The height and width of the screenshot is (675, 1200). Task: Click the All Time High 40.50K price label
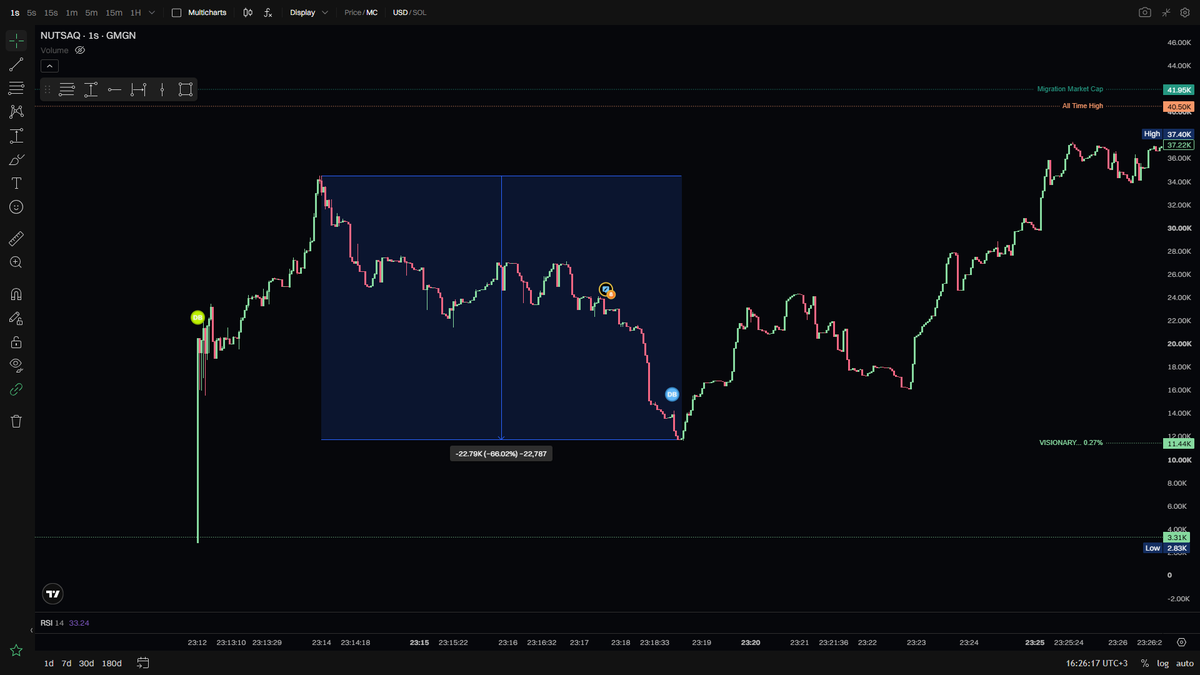pos(1178,106)
